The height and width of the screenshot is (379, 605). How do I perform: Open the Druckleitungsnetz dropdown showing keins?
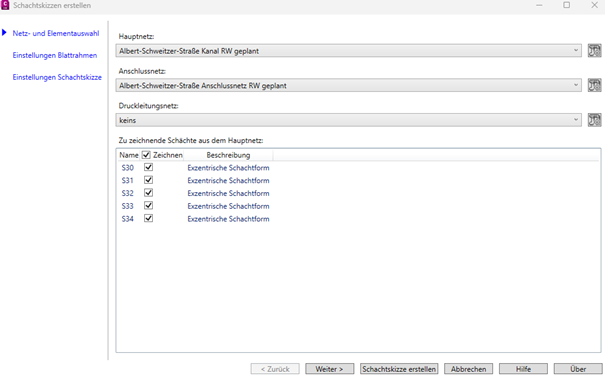click(348, 120)
